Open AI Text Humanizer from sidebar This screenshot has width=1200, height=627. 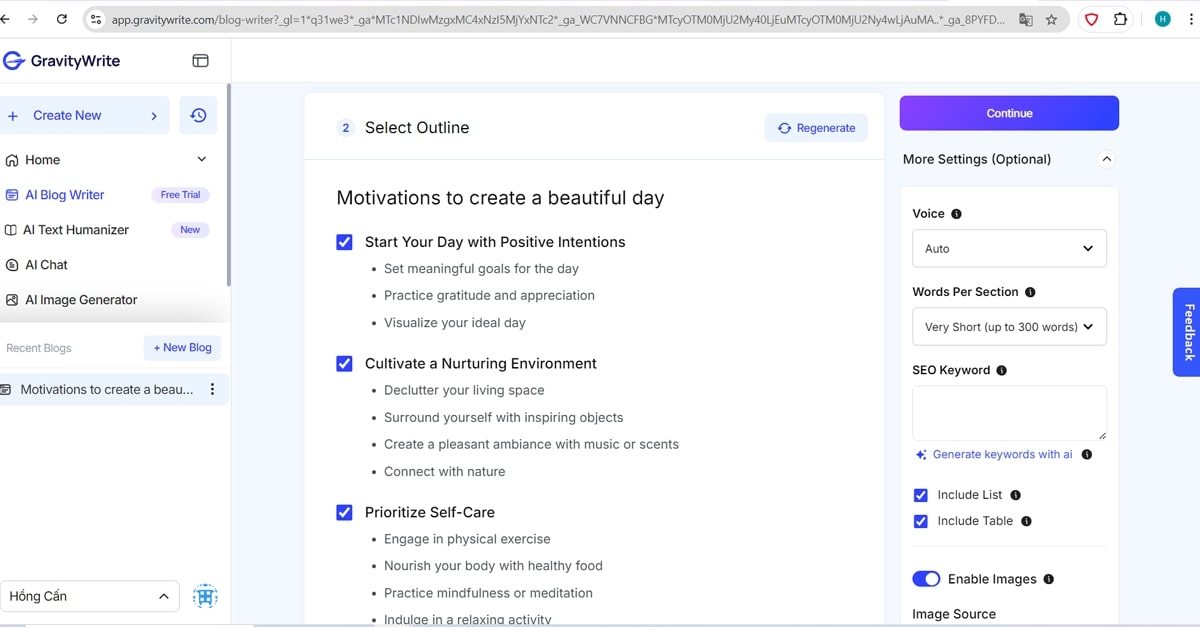coord(76,230)
